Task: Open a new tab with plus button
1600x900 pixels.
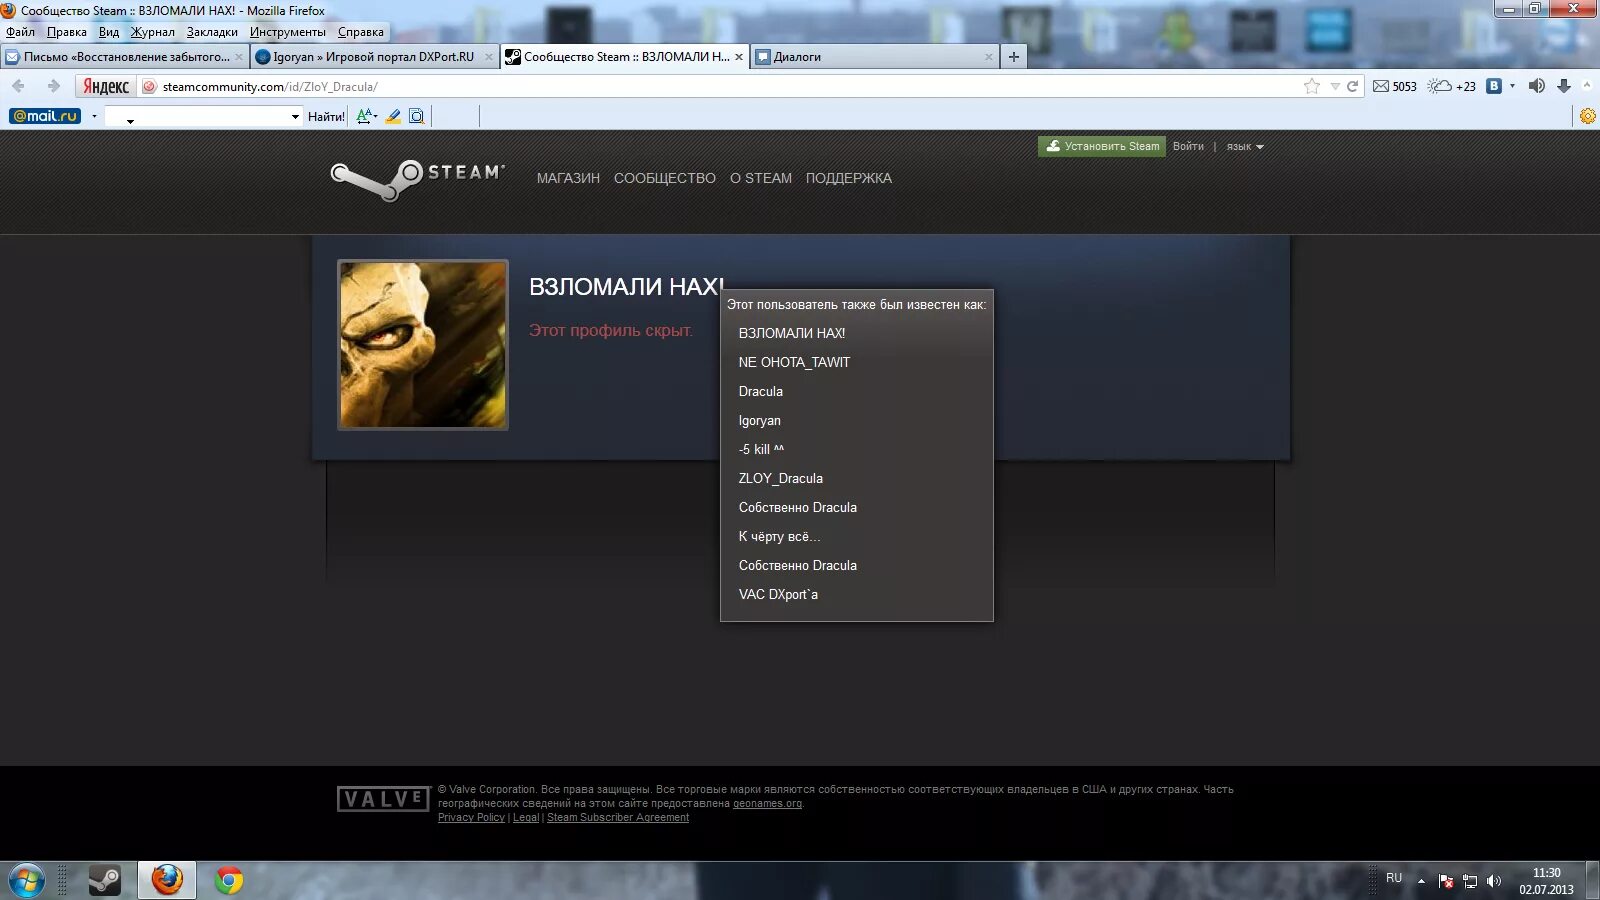Action: 1014,57
